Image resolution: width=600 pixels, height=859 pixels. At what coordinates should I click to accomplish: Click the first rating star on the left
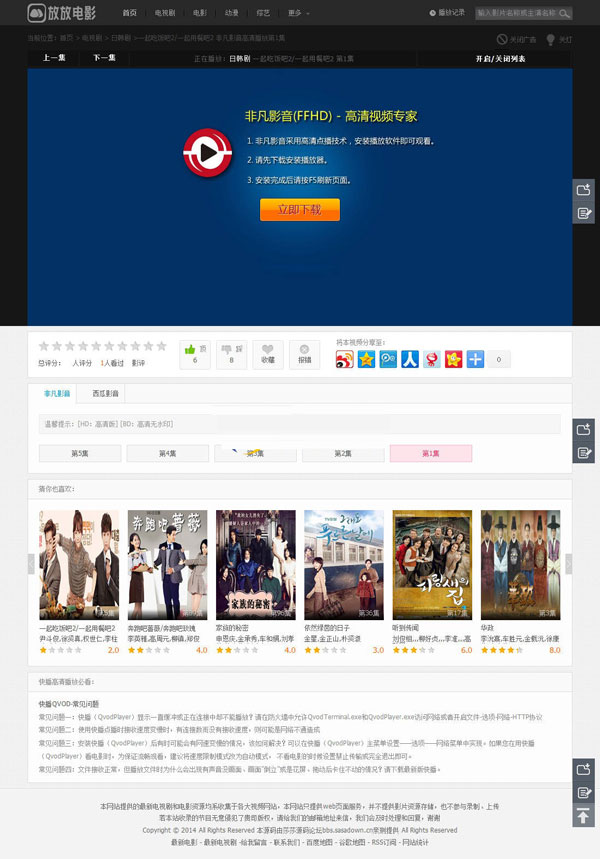pos(44,346)
